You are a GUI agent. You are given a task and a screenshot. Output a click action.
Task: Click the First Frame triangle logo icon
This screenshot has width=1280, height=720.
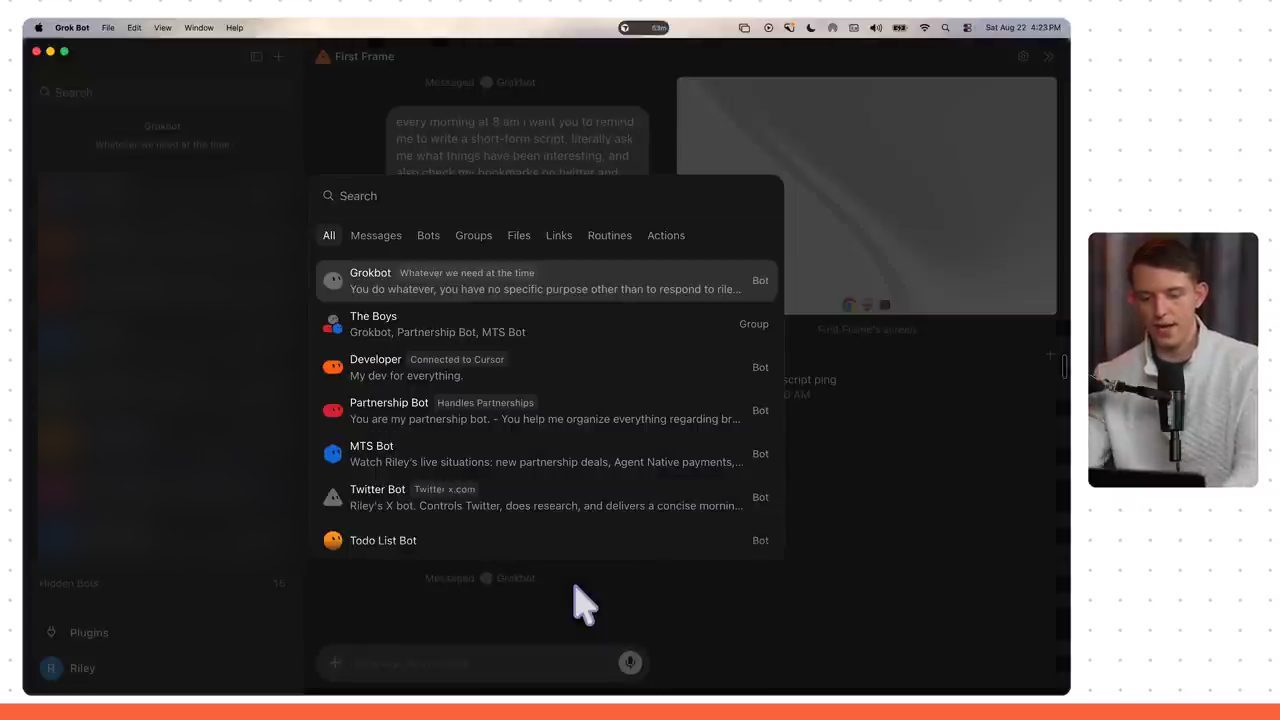(323, 57)
